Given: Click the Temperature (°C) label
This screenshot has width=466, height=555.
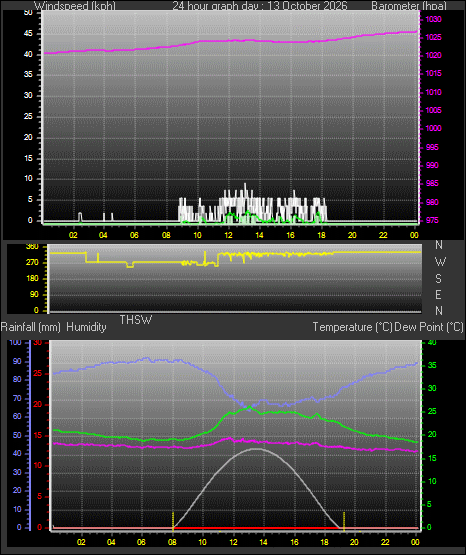Looking at the screenshot, I should pyautogui.click(x=352, y=327).
